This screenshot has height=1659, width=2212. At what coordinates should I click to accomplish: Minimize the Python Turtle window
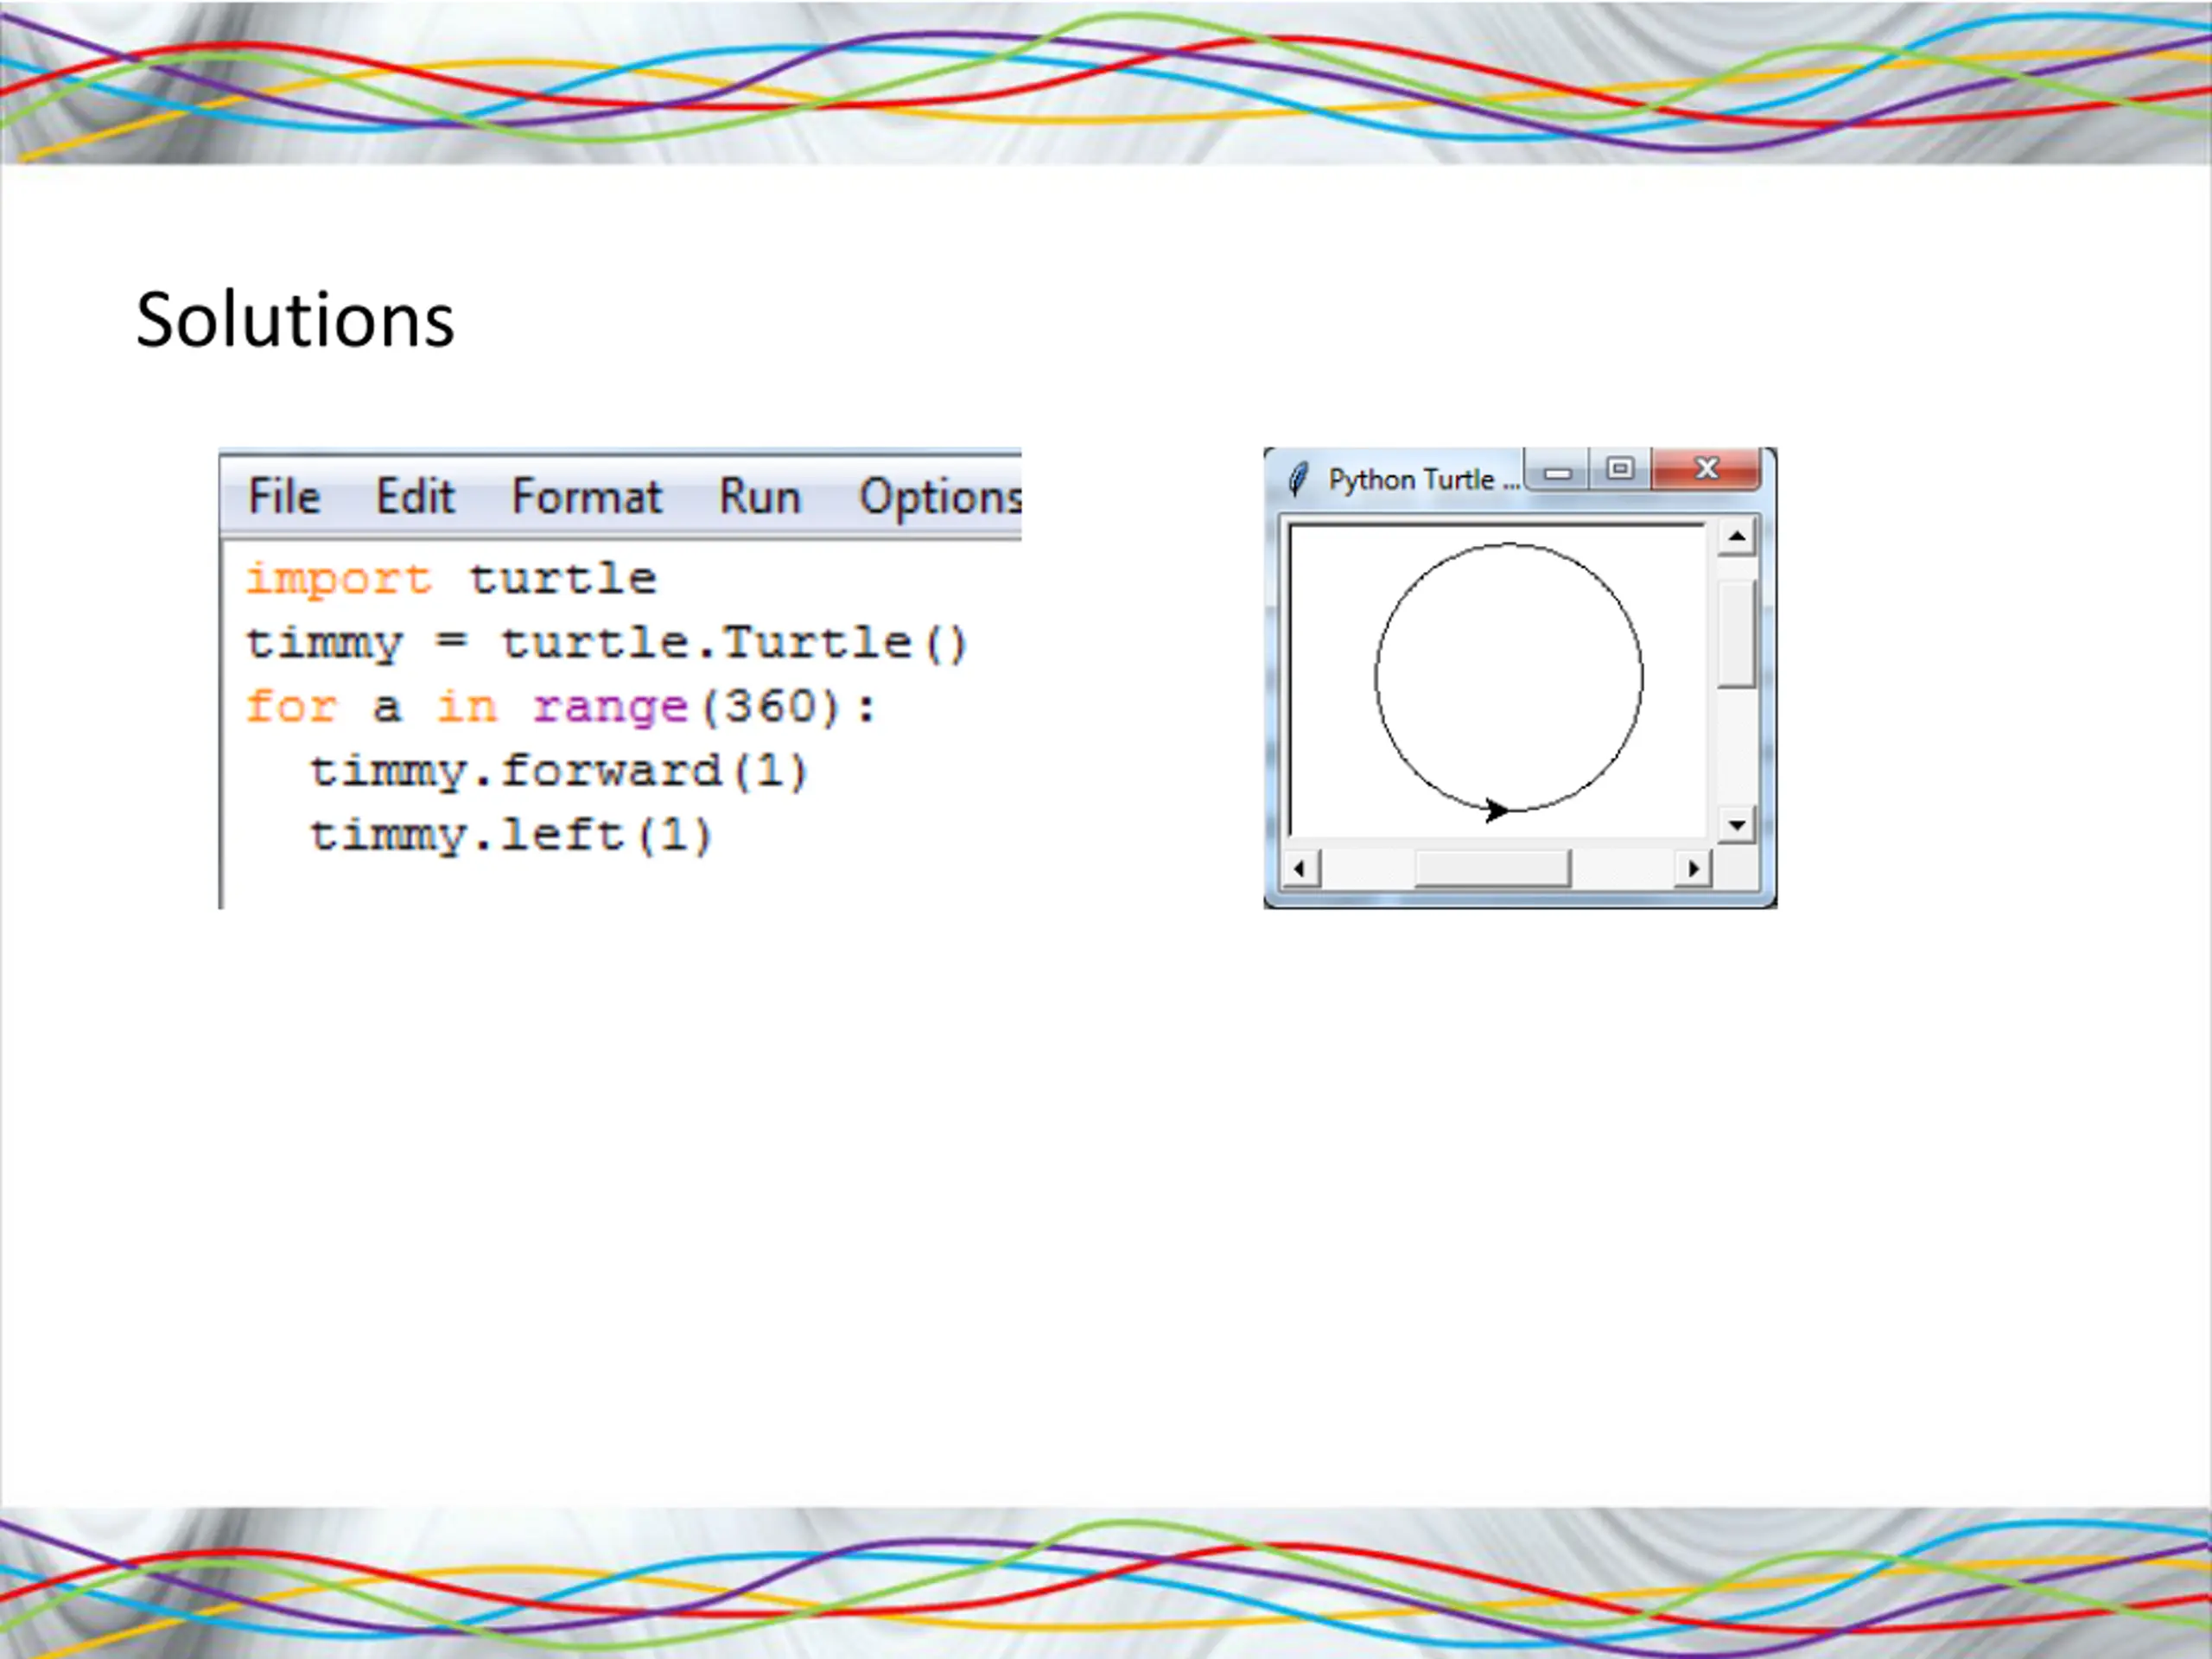click(1557, 471)
